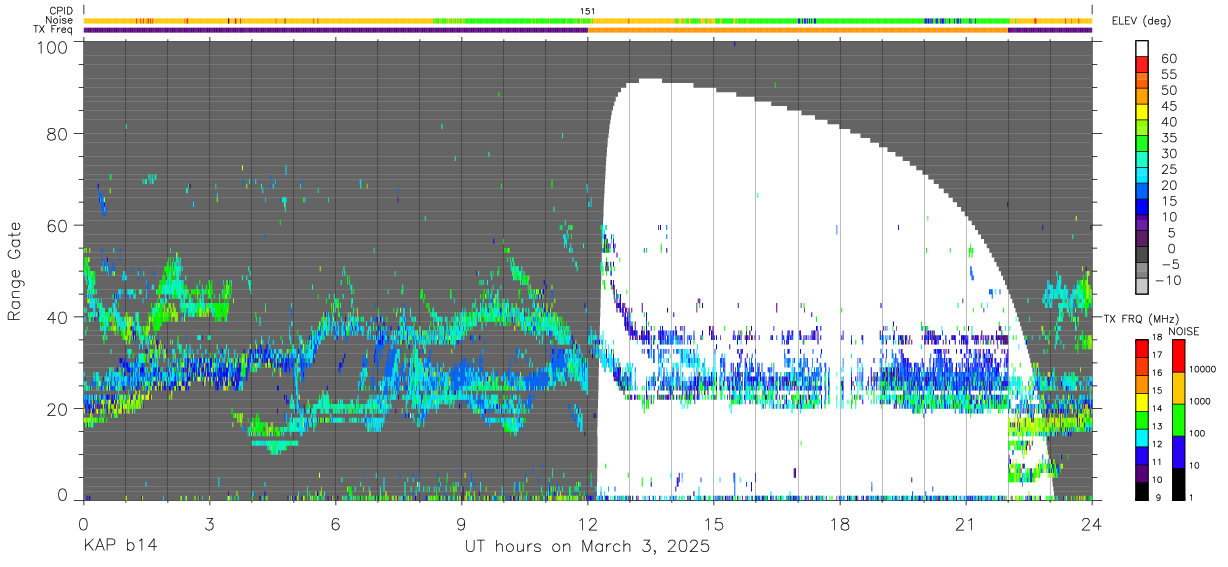Screen dimensions: 1228x567
Task: Click the UT hours on March 3, 2025 label
Action: click(x=587, y=546)
